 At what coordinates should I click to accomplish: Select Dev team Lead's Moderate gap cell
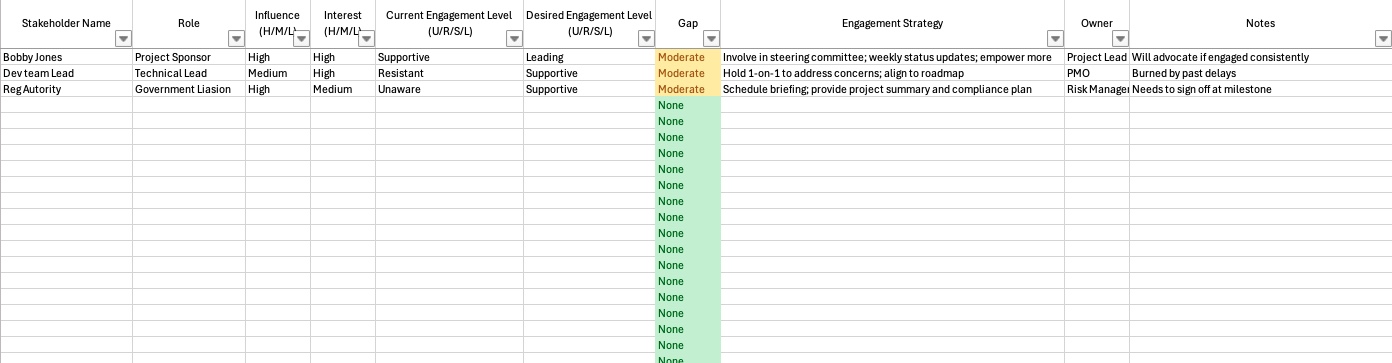pos(688,73)
